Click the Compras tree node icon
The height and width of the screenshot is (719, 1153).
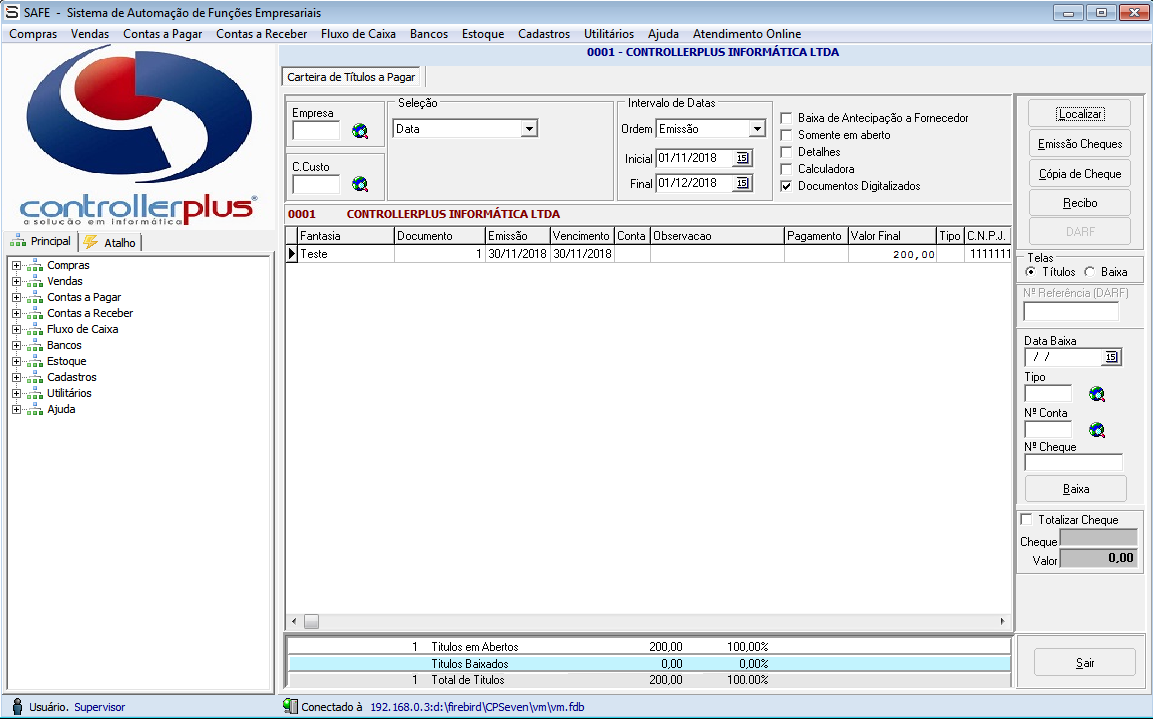pos(35,265)
